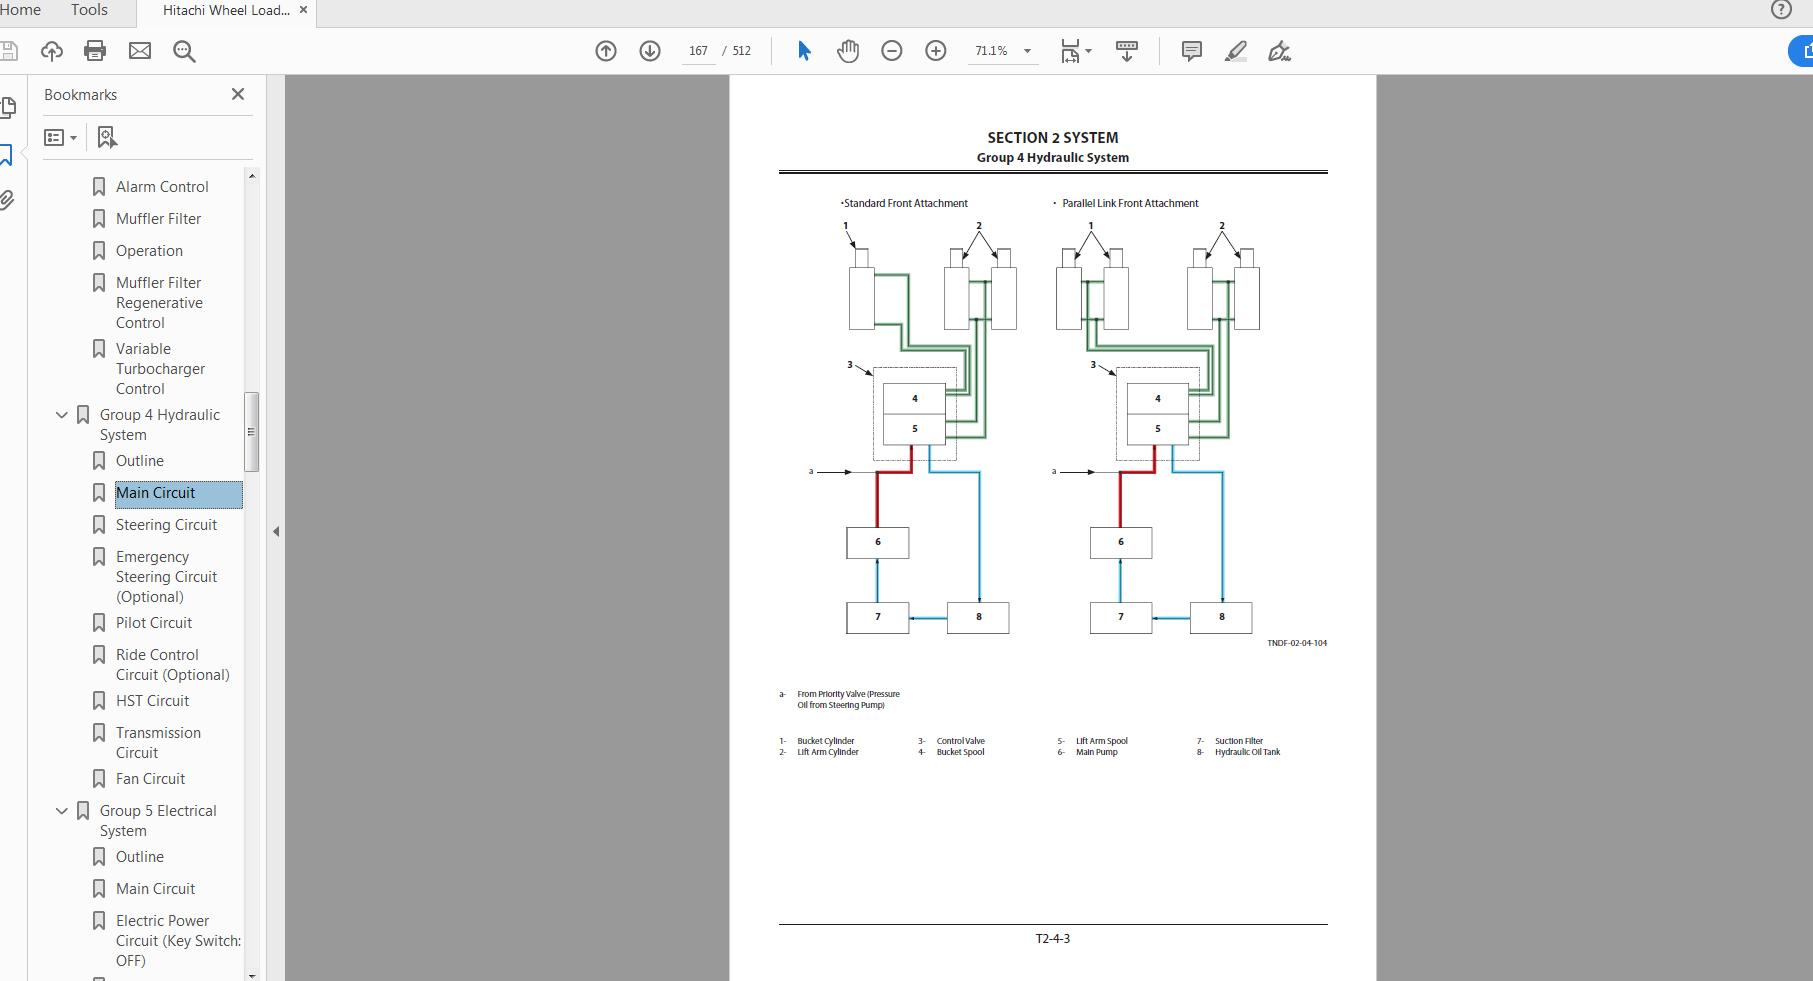The image size is (1813, 981).
Task: Toggle the attachments panel
Action: tap(8, 200)
